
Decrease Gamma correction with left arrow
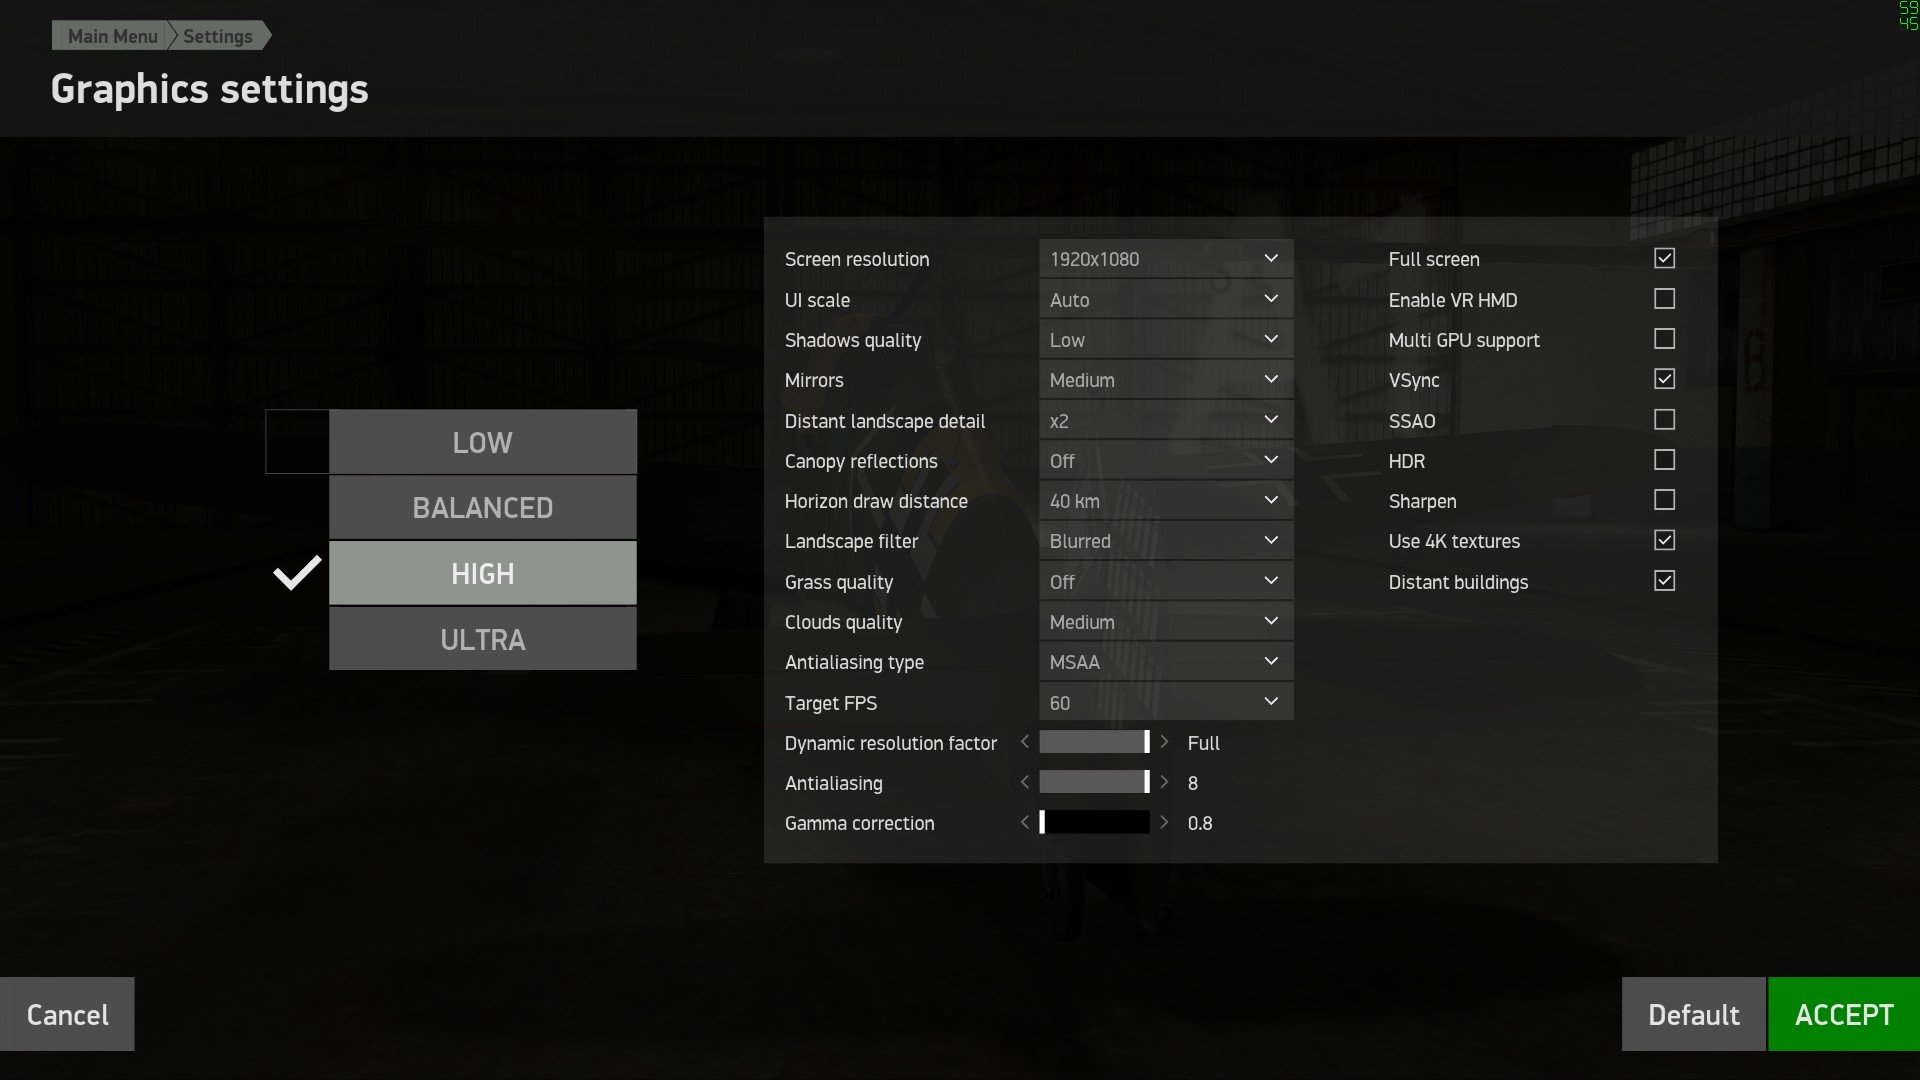(x=1024, y=822)
